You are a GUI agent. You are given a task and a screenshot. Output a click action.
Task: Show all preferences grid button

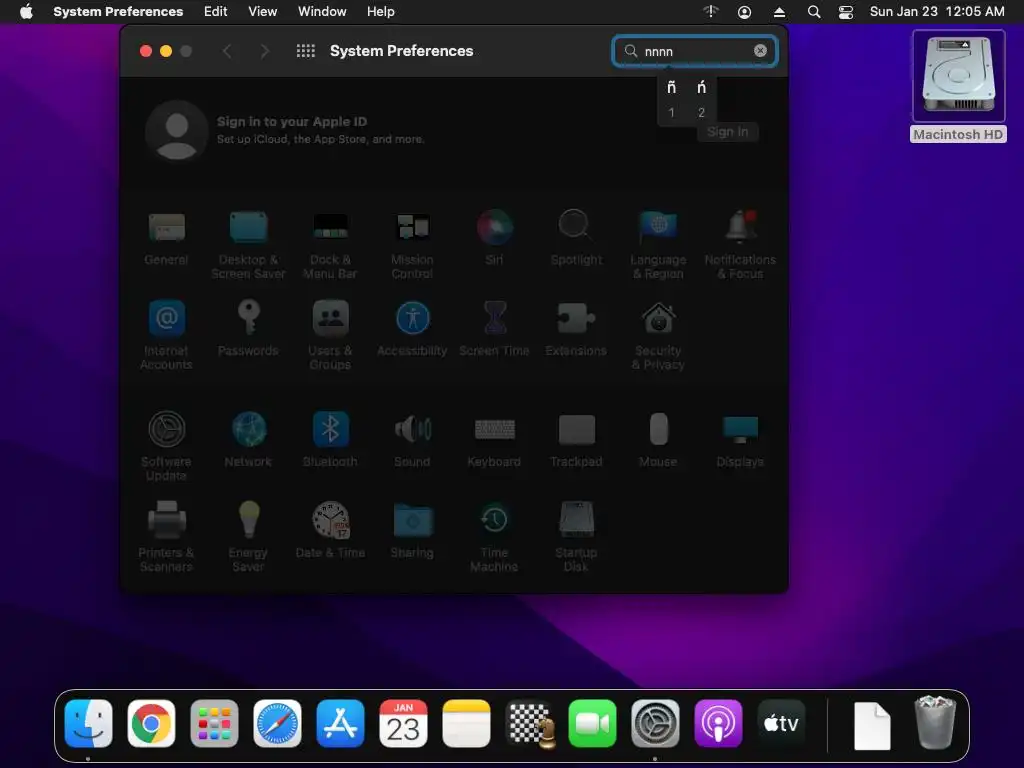(x=306, y=51)
